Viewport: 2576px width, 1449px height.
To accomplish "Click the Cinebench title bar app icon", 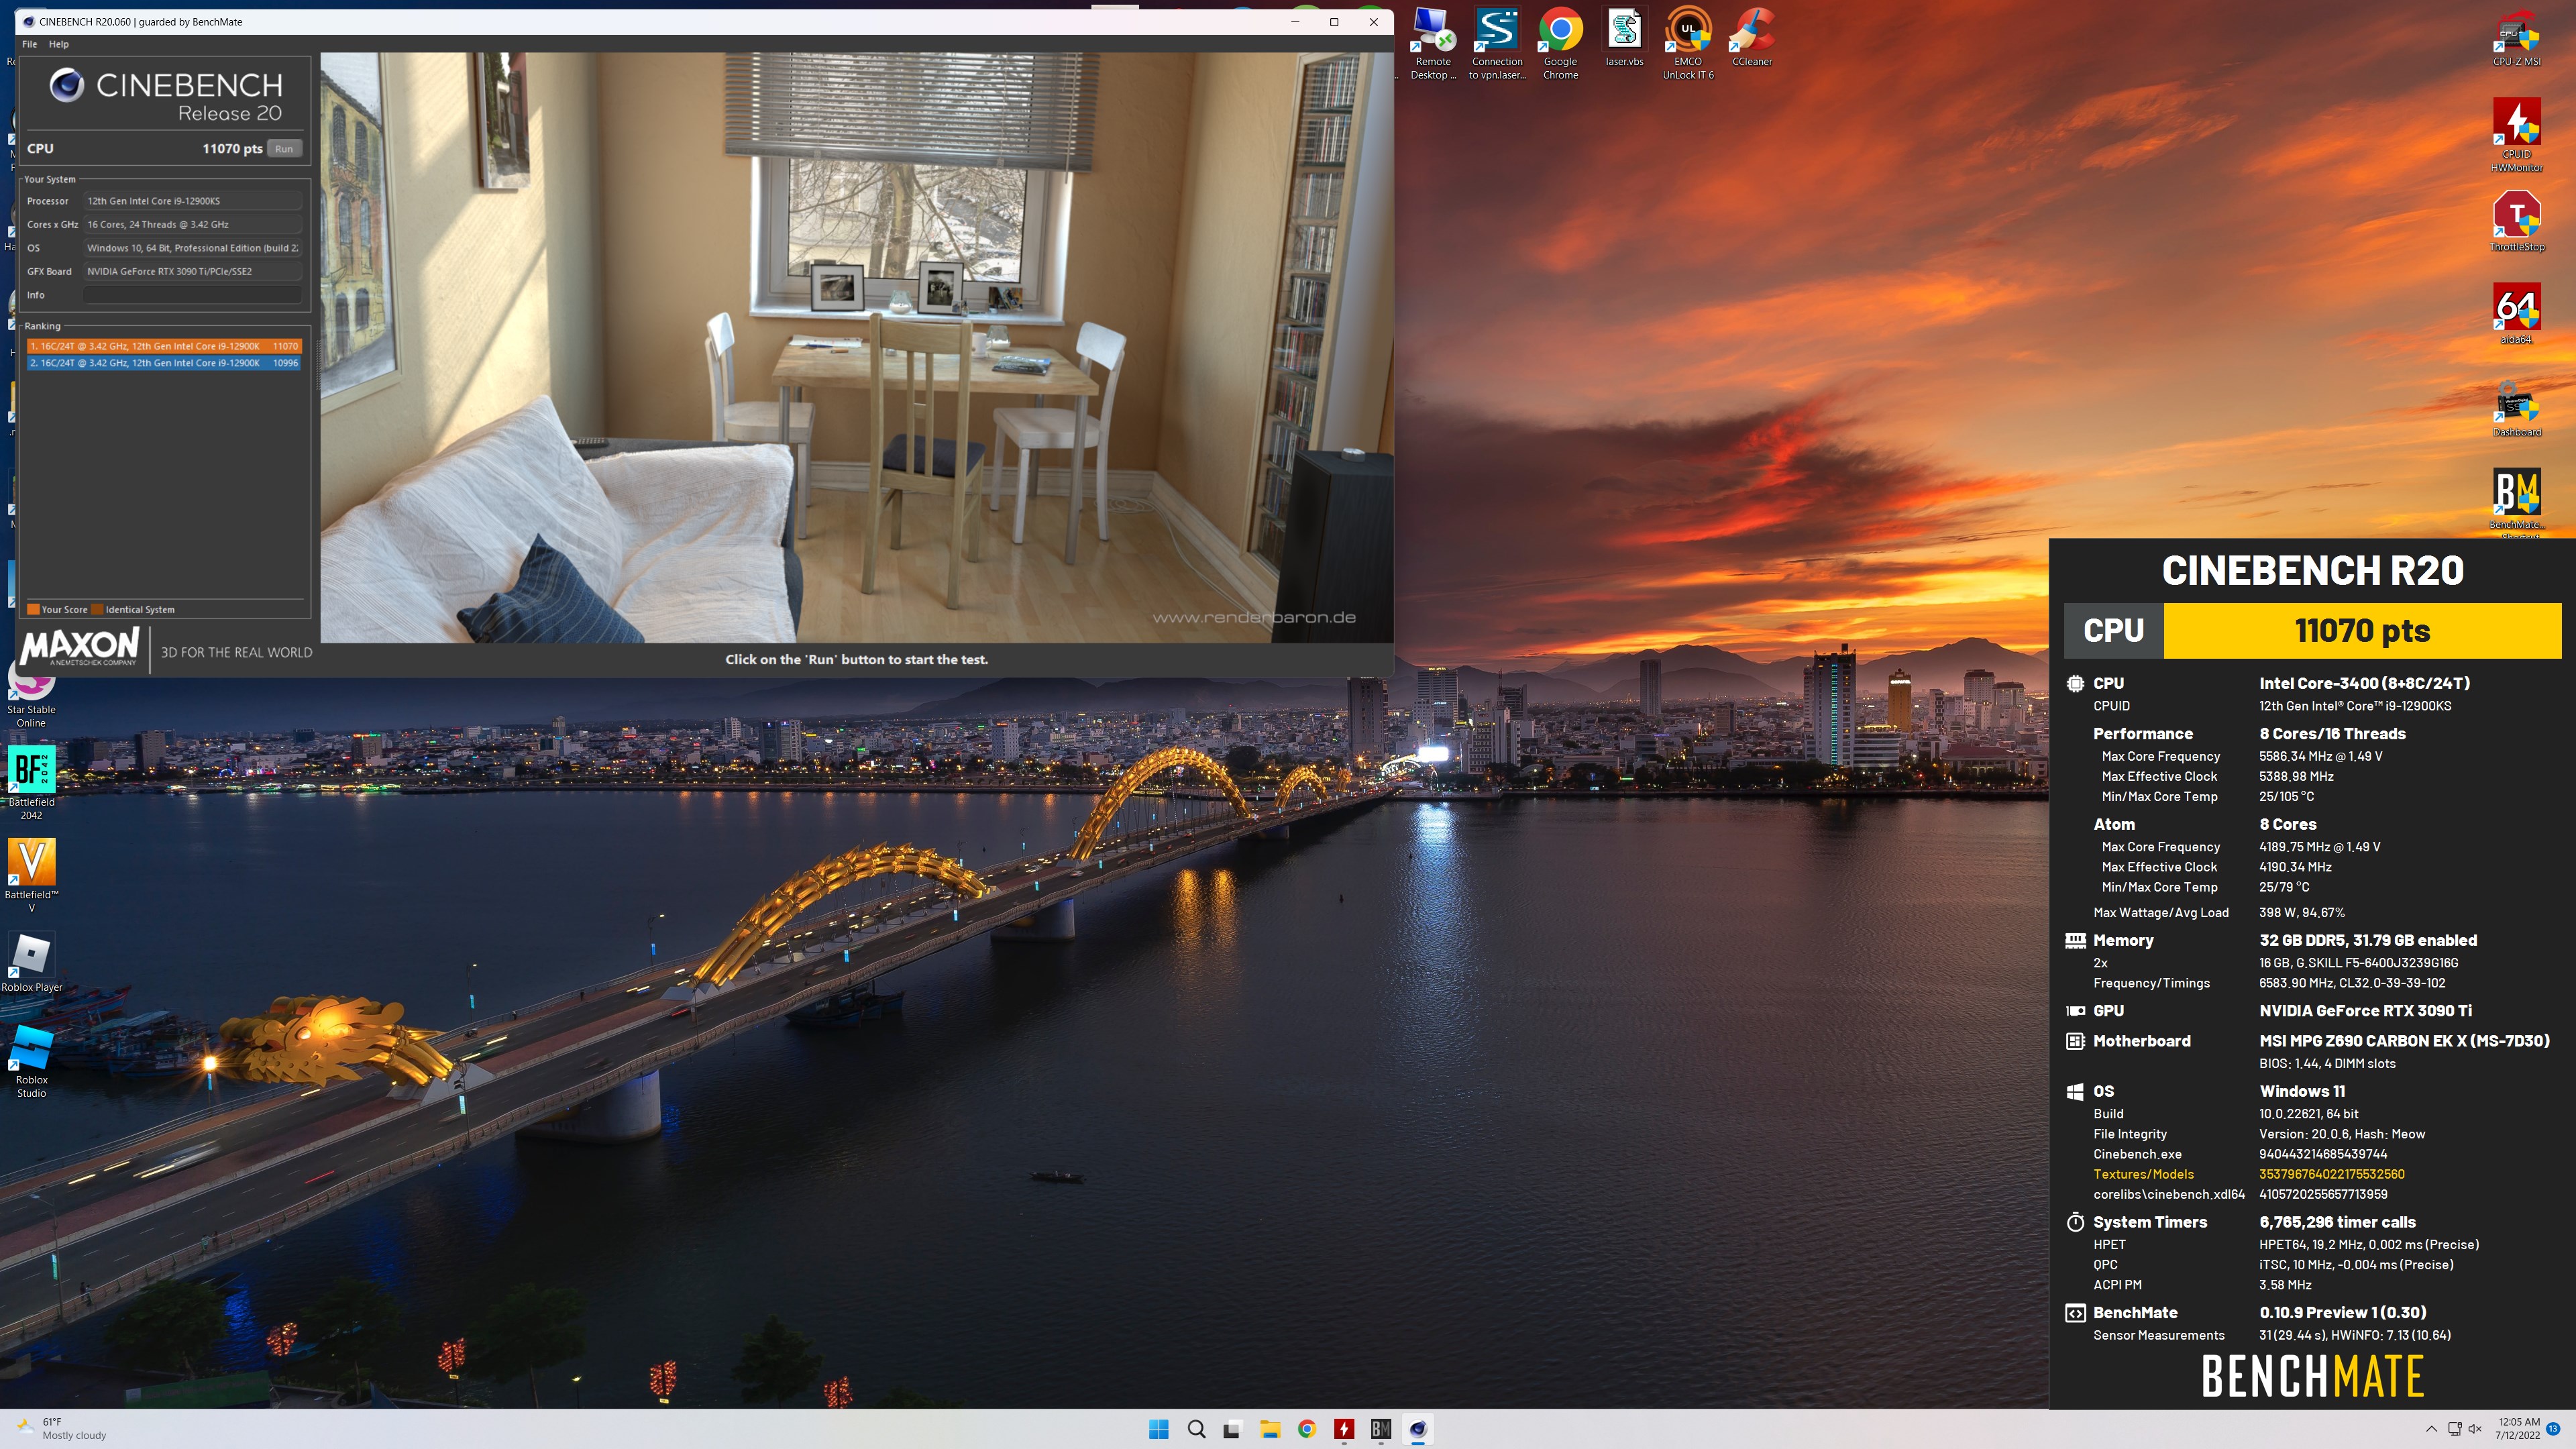I will click(28, 22).
